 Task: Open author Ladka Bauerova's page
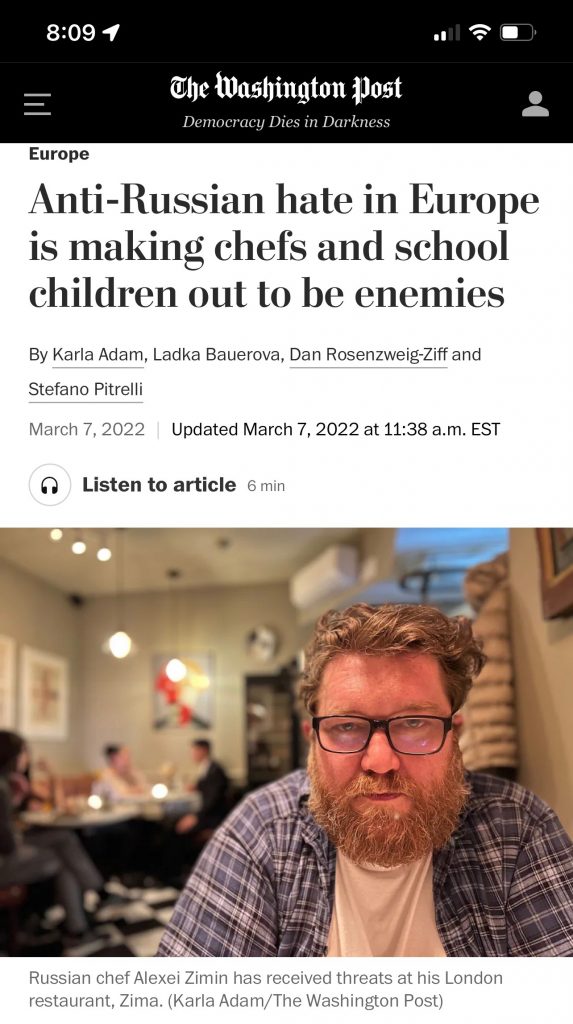218,355
